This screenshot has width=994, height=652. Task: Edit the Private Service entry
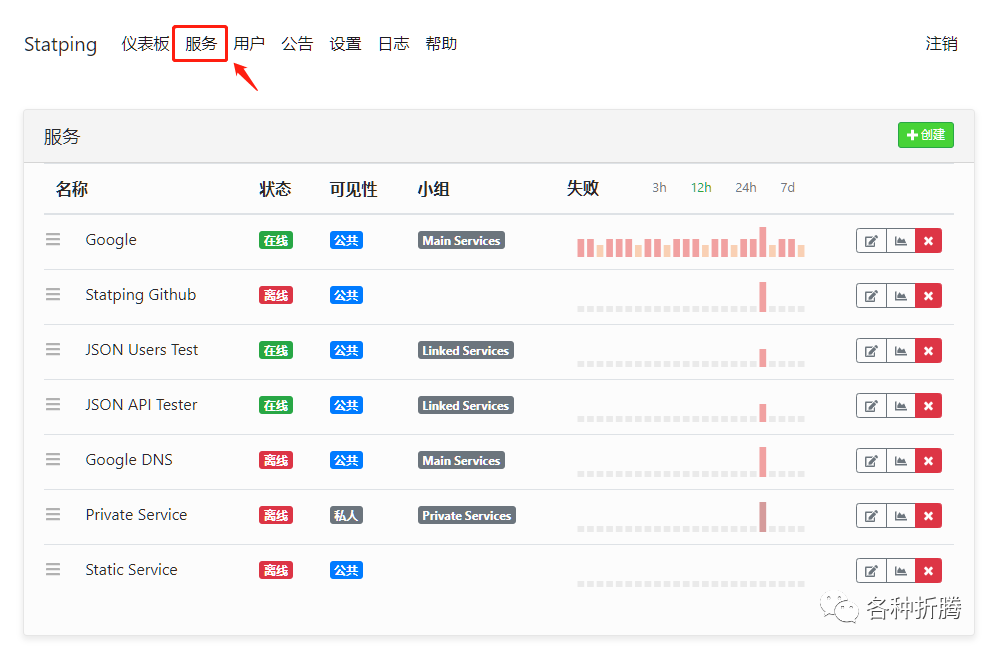[x=871, y=516]
